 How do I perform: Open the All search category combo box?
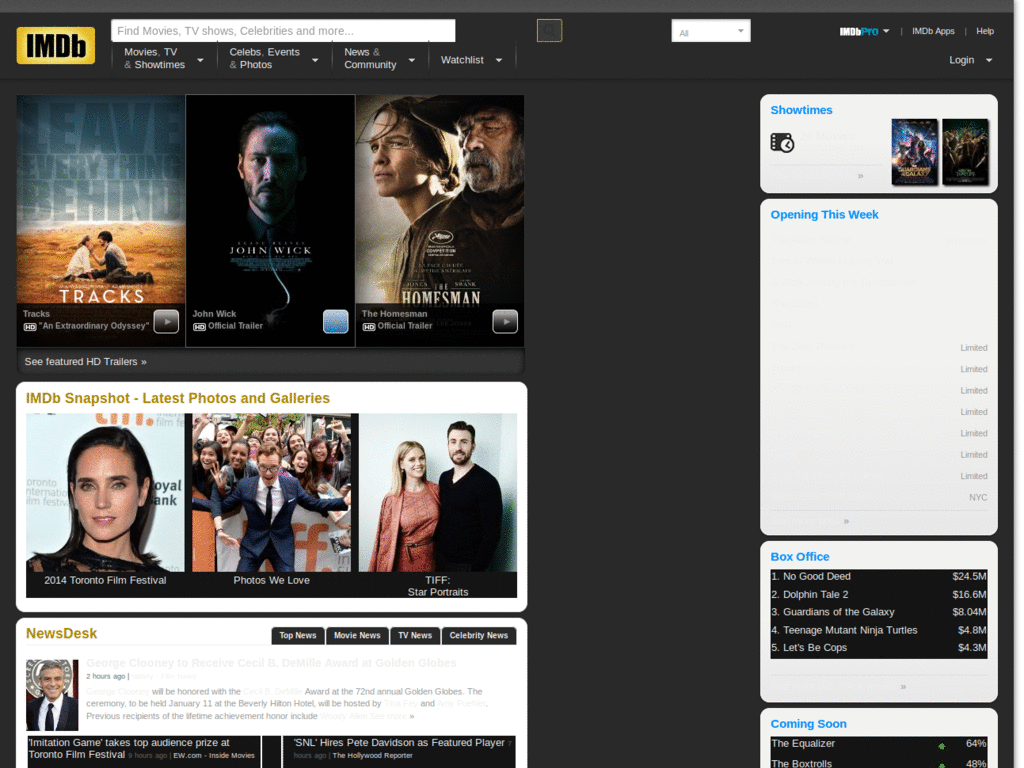(711, 31)
